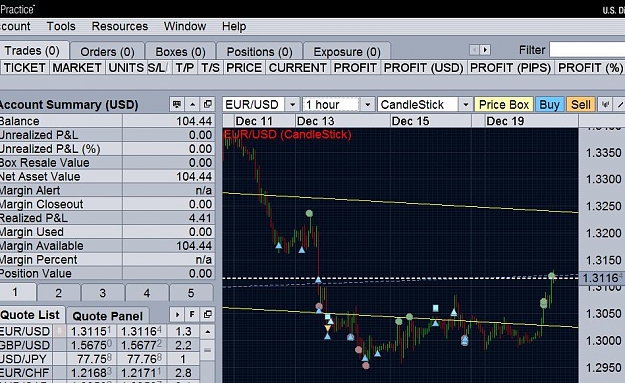
Task: Open the EUR/USD currency pair dropdown
Action: (293, 105)
